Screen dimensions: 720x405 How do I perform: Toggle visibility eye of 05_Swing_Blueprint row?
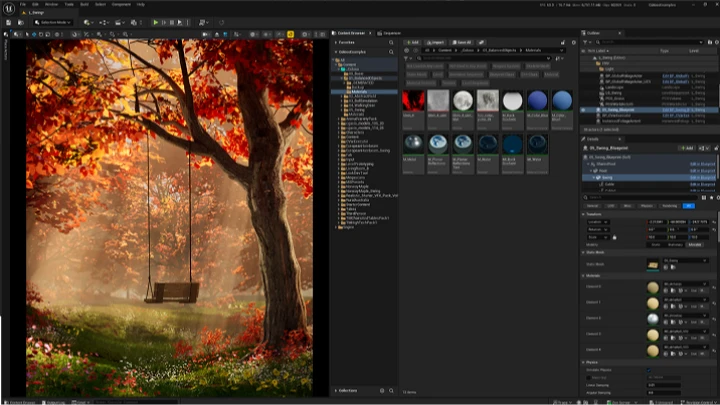584,110
